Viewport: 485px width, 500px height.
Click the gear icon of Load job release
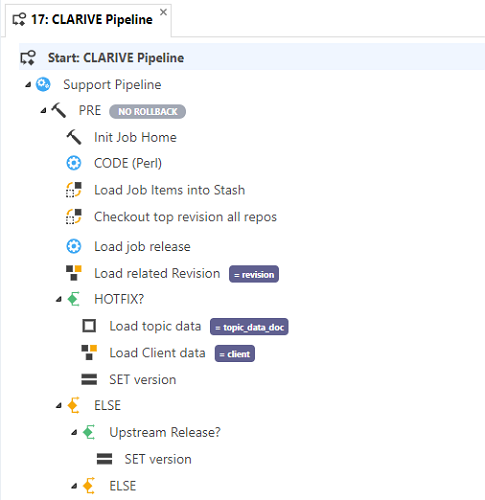point(74,246)
